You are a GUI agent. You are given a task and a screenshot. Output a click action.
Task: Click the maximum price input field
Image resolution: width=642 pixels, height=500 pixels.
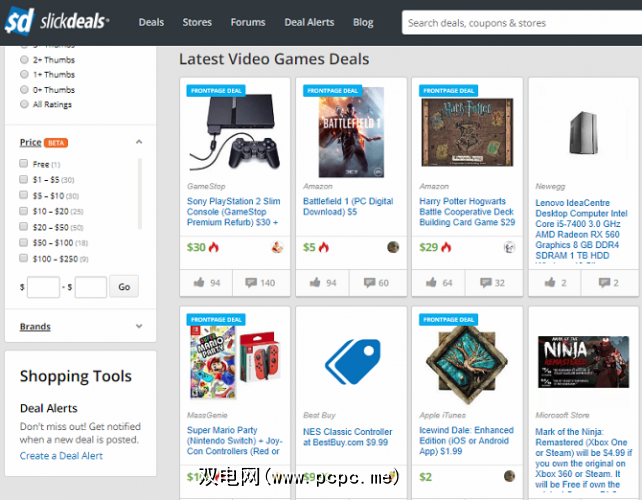(91, 287)
